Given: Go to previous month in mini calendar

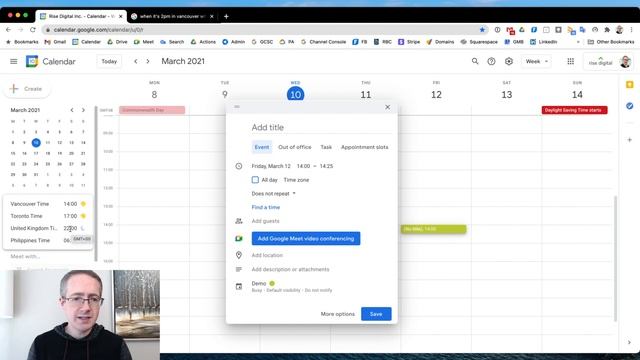Looking at the screenshot, I should click(x=72, y=110).
